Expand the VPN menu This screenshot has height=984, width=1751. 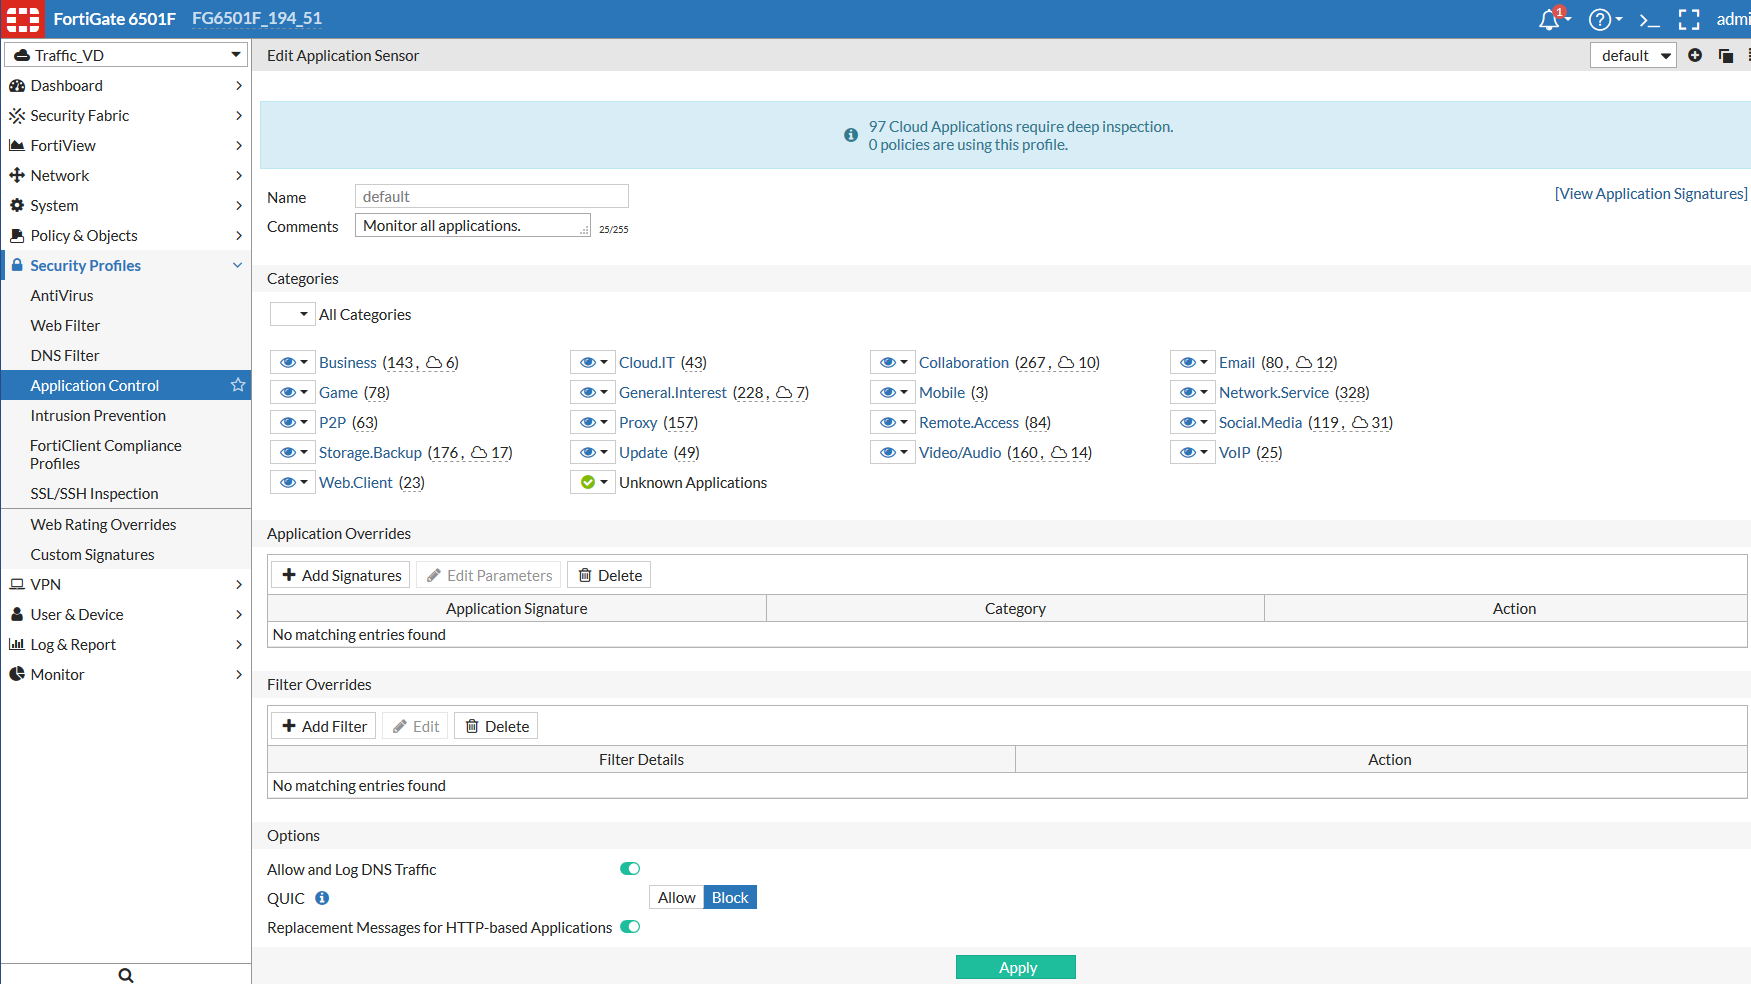coord(126,585)
